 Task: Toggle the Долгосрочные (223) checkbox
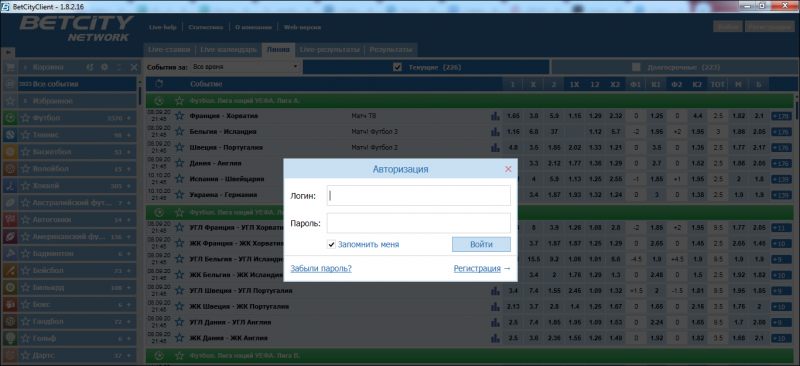pos(636,67)
